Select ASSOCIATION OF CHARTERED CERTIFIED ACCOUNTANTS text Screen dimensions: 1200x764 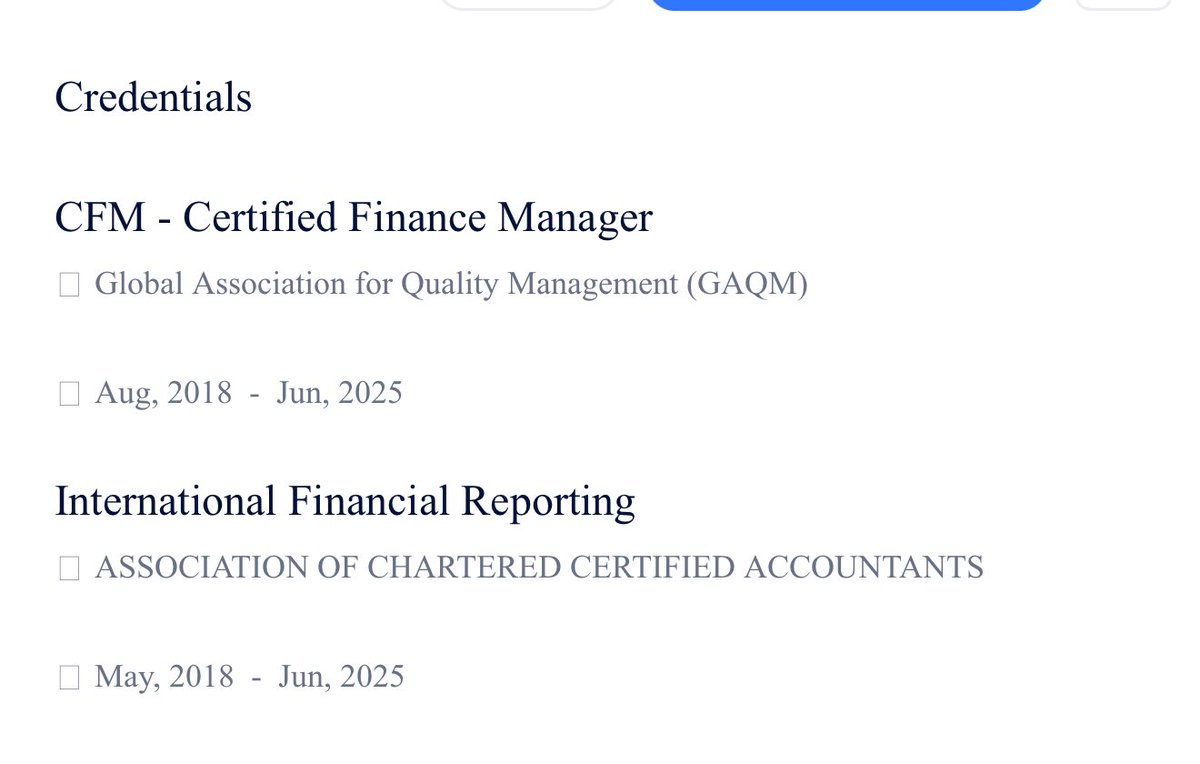[x=539, y=568]
